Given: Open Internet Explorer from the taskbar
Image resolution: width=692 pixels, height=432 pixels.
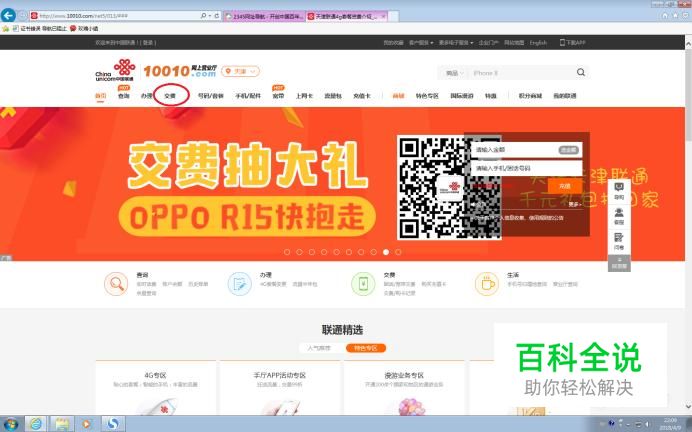Looking at the screenshot, I should pos(35,424).
